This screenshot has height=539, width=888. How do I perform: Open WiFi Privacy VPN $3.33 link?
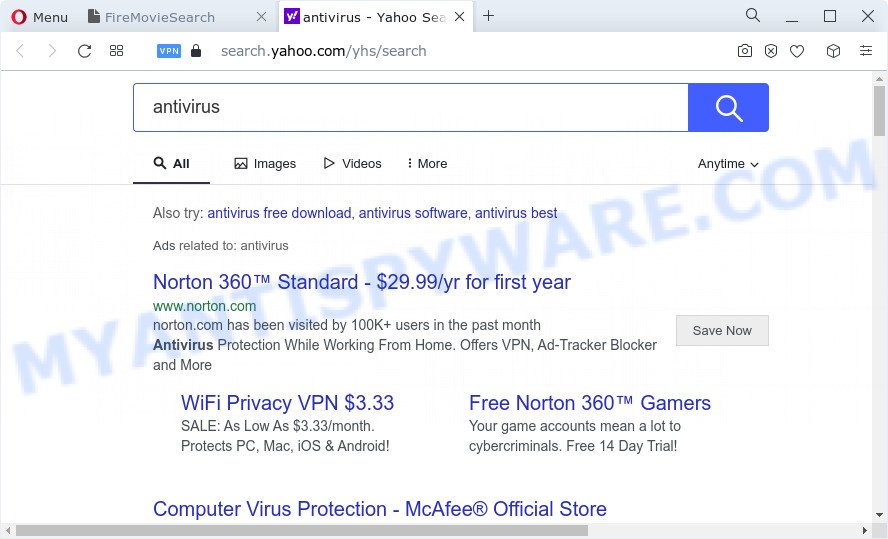[x=287, y=403]
